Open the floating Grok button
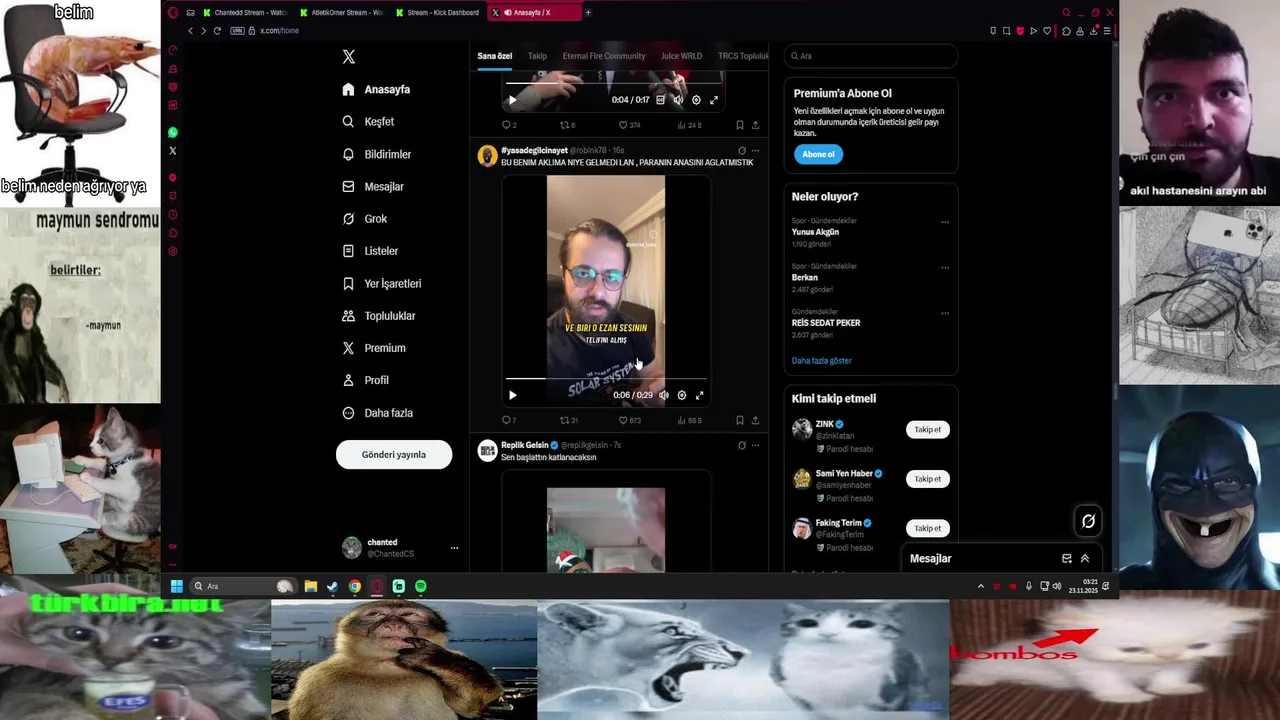This screenshot has width=1280, height=720. coord(1088,521)
